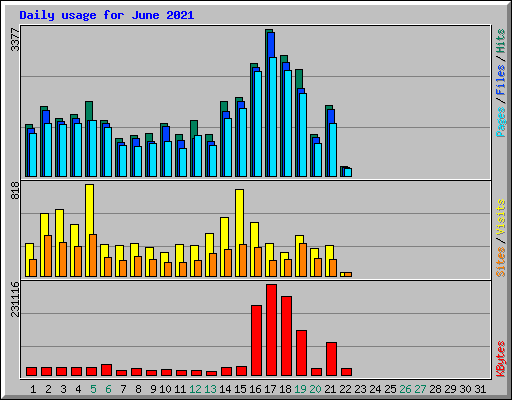Click the KBytes legend label
Viewport: 512px width, 400px height.
click(500, 359)
